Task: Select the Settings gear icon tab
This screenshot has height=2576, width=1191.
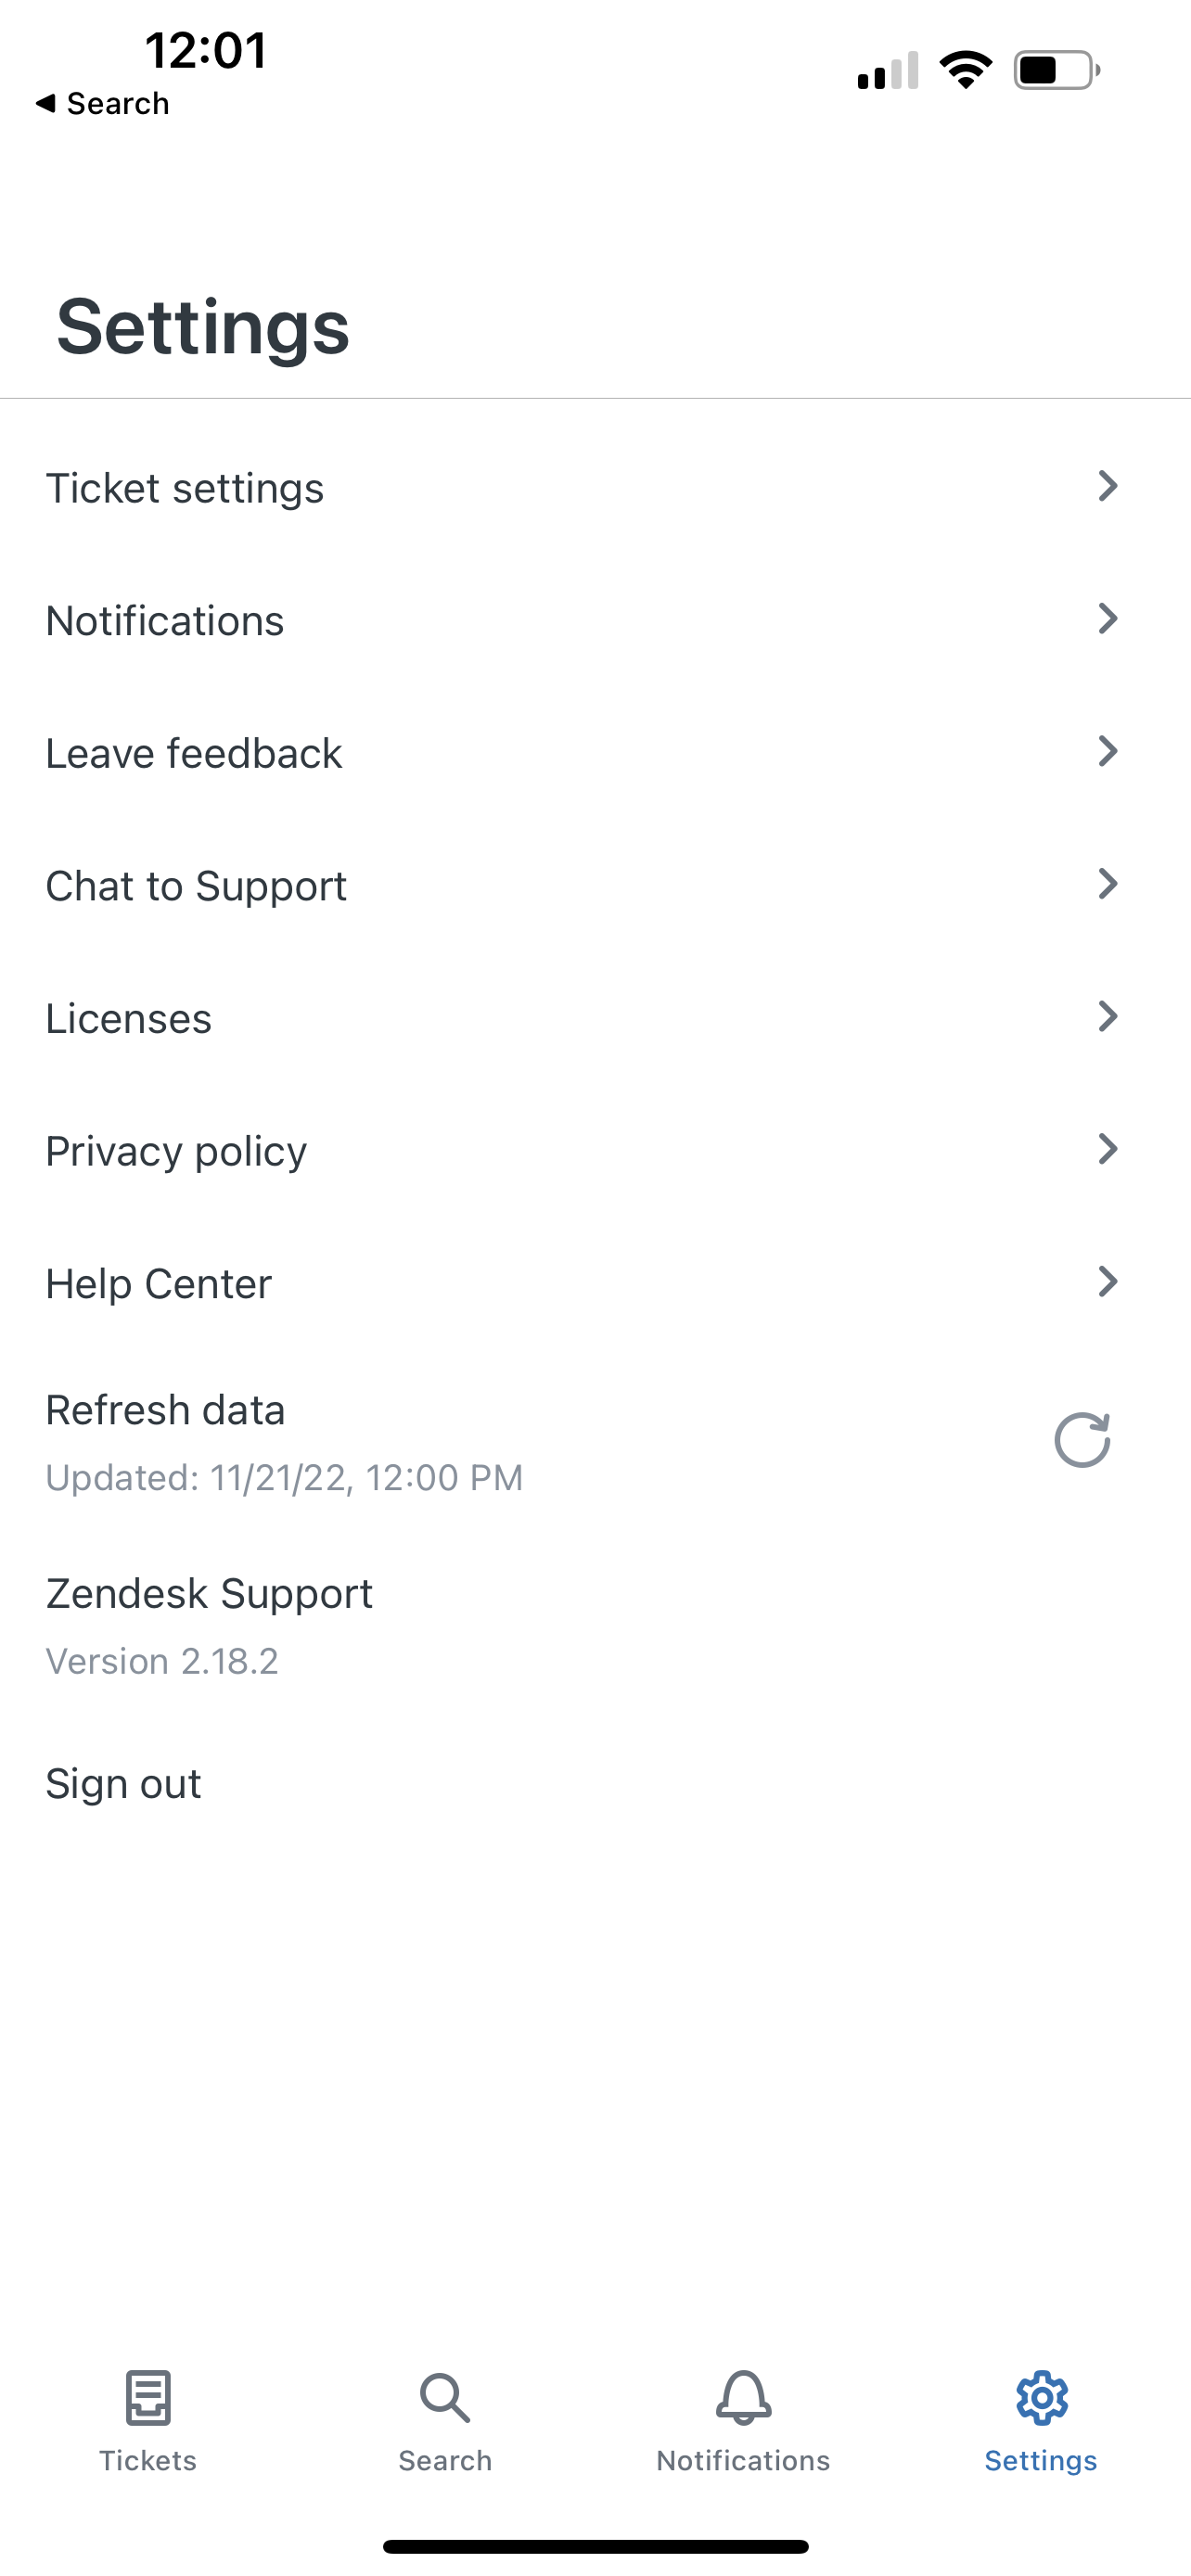Action: pyautogui.click(x=1041, y=2398)
